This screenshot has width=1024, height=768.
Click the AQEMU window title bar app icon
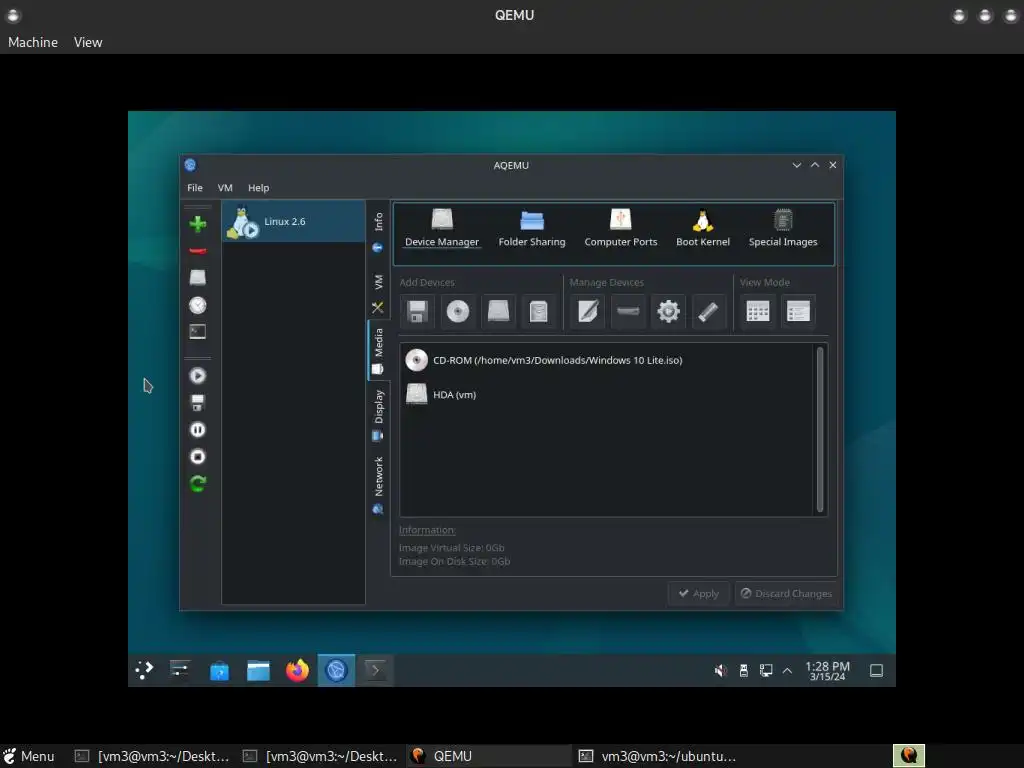[190, 165]
